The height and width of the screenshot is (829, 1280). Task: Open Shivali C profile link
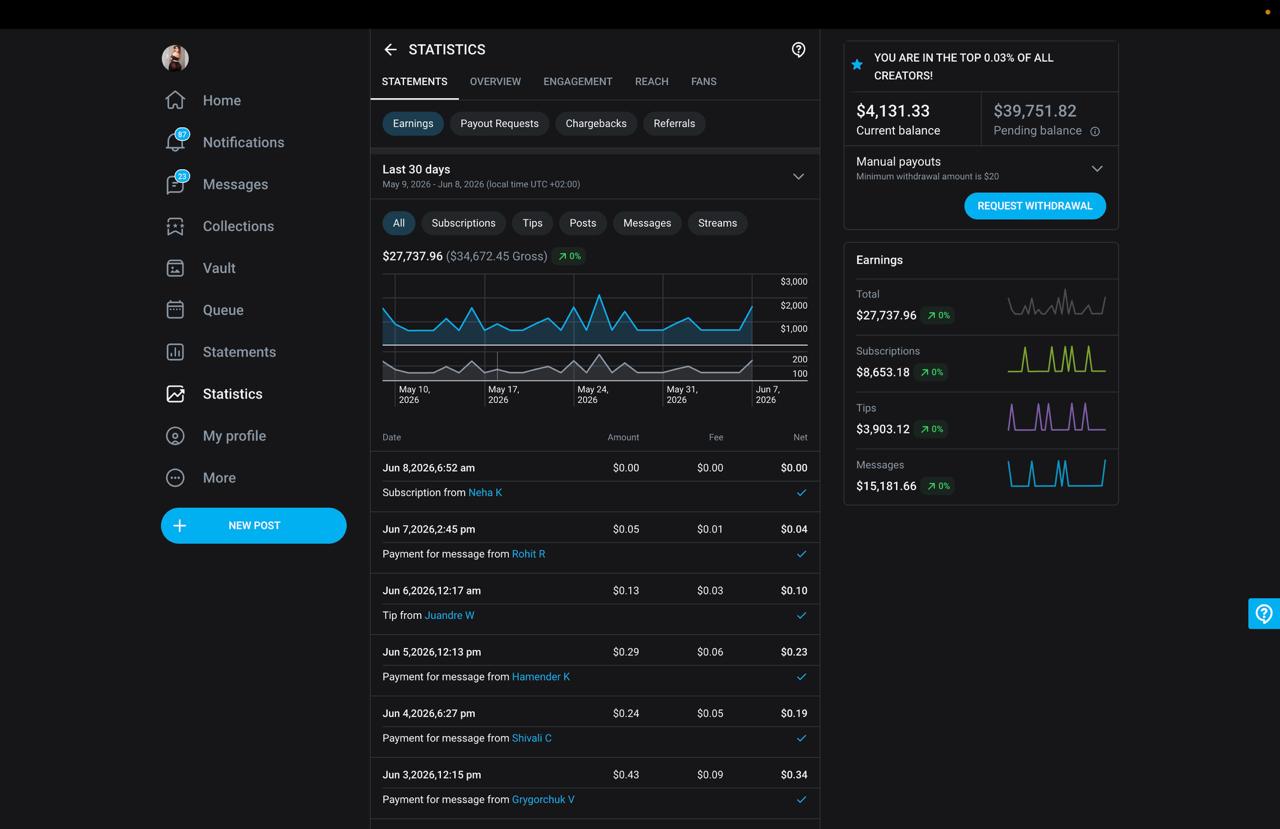(x=532, y=738)
